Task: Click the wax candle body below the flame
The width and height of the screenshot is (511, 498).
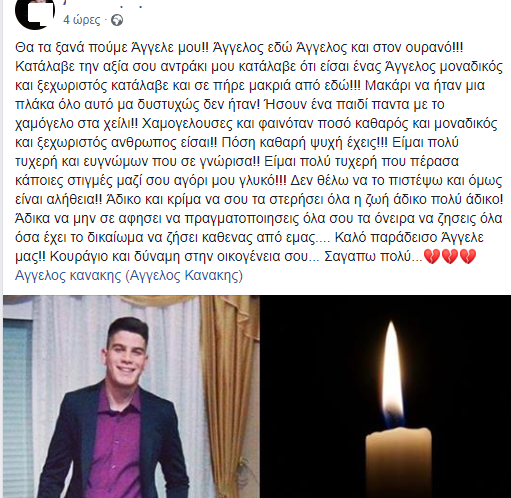Action: pos(398,463)
